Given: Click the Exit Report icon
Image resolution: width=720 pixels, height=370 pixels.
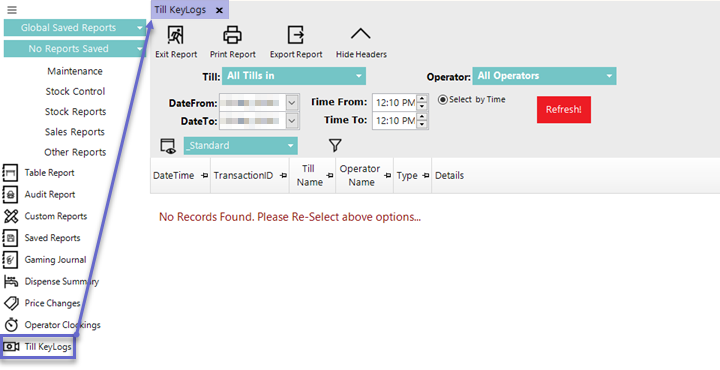Looking at the screenshot, I should [x=175, y=35].
